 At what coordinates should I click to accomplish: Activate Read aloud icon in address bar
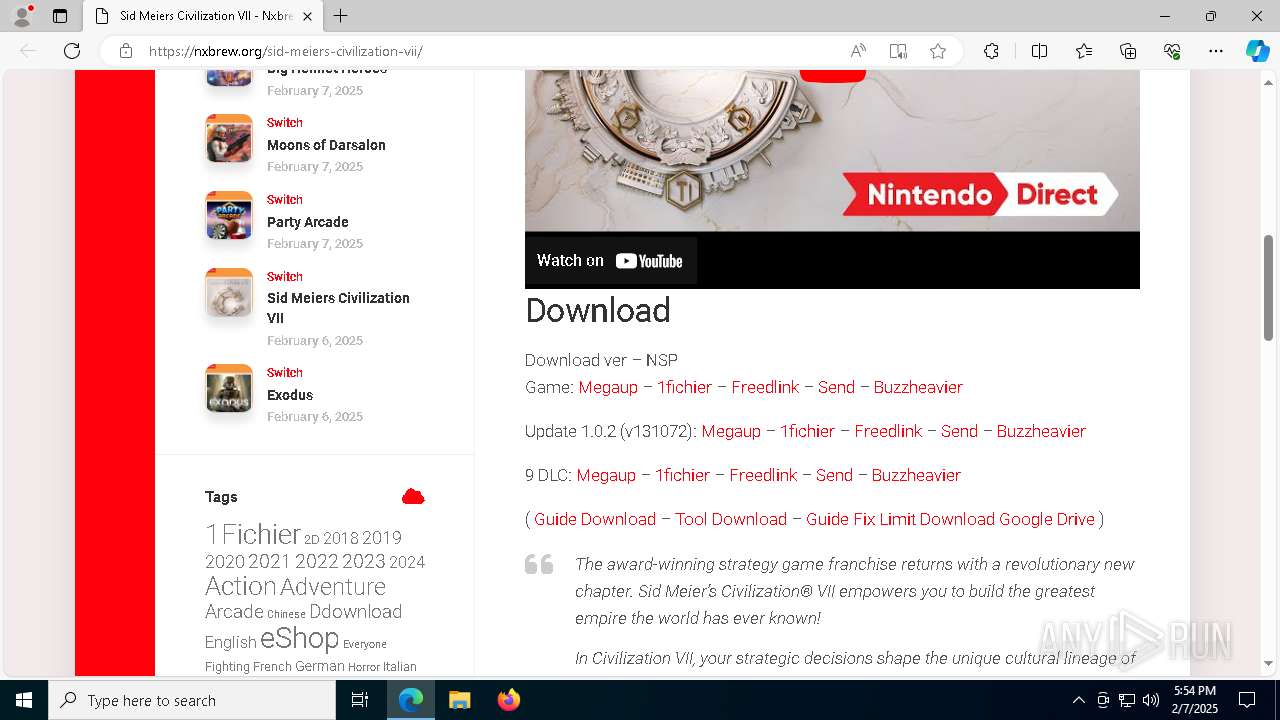(858, 51)
